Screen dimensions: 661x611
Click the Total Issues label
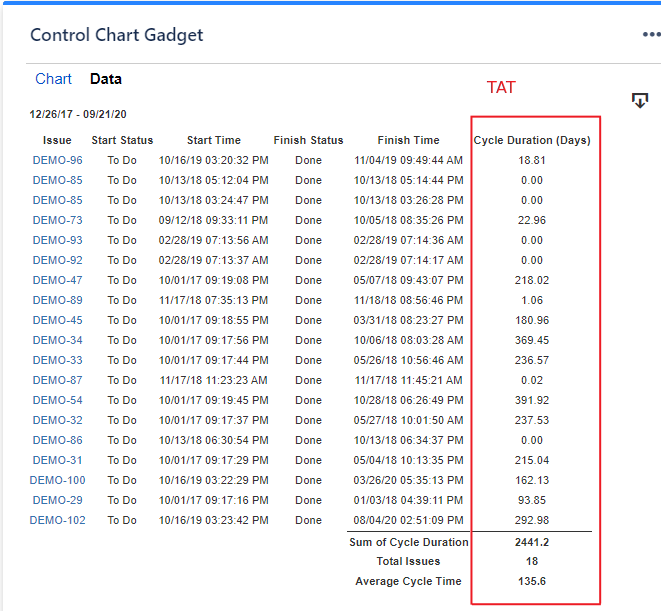[408, 561]
